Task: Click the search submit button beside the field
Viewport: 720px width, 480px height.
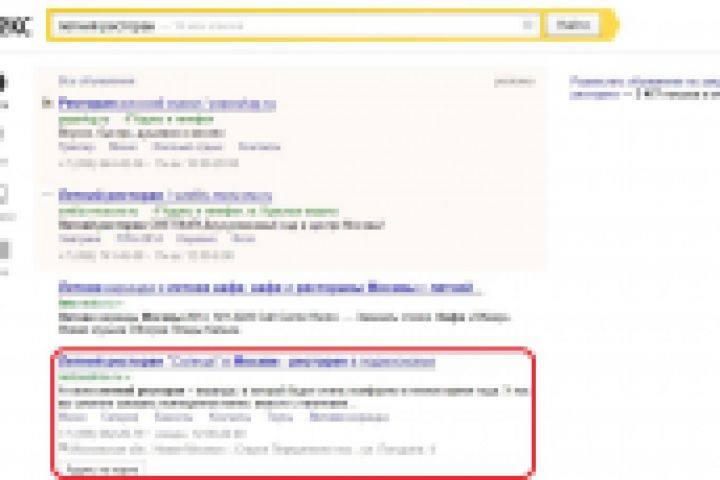Action: [x=572, y=25]
